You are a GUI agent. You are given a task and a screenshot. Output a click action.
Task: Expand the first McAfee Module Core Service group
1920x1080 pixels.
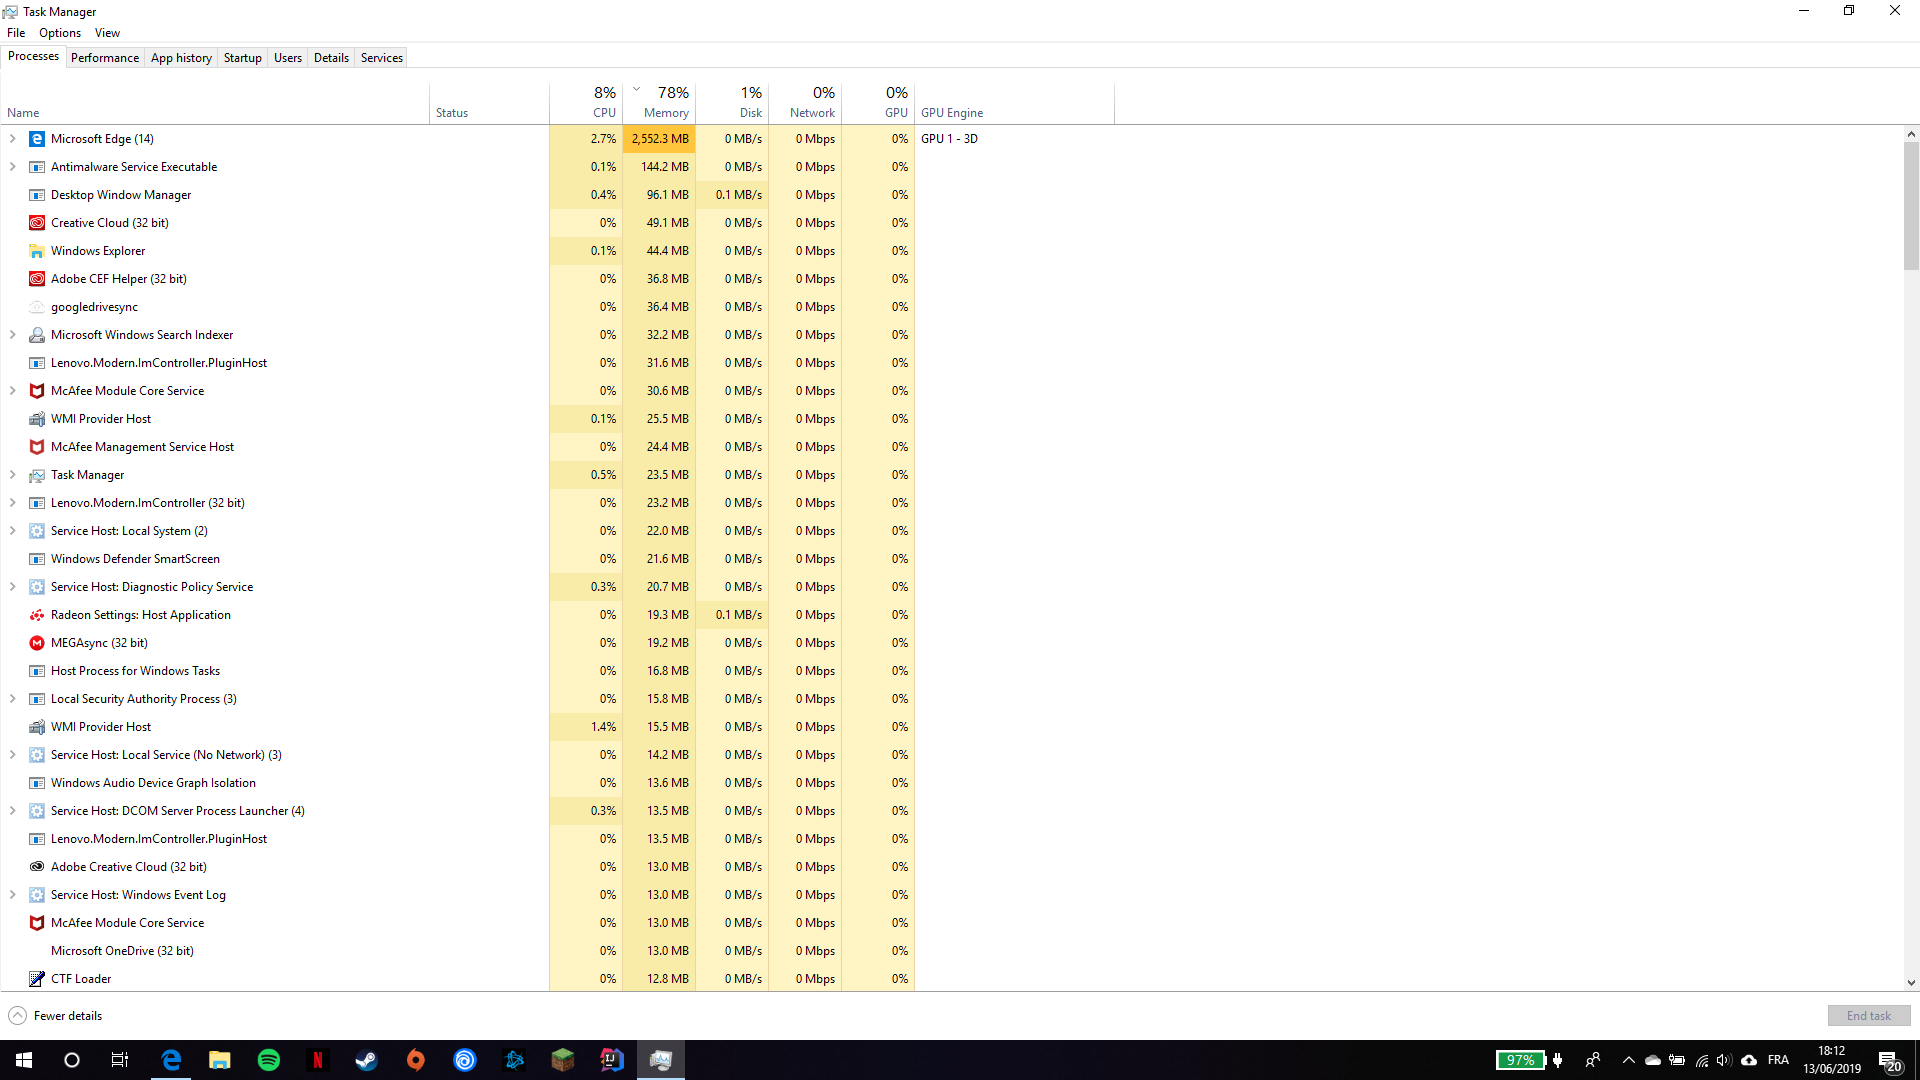(13, 391)
